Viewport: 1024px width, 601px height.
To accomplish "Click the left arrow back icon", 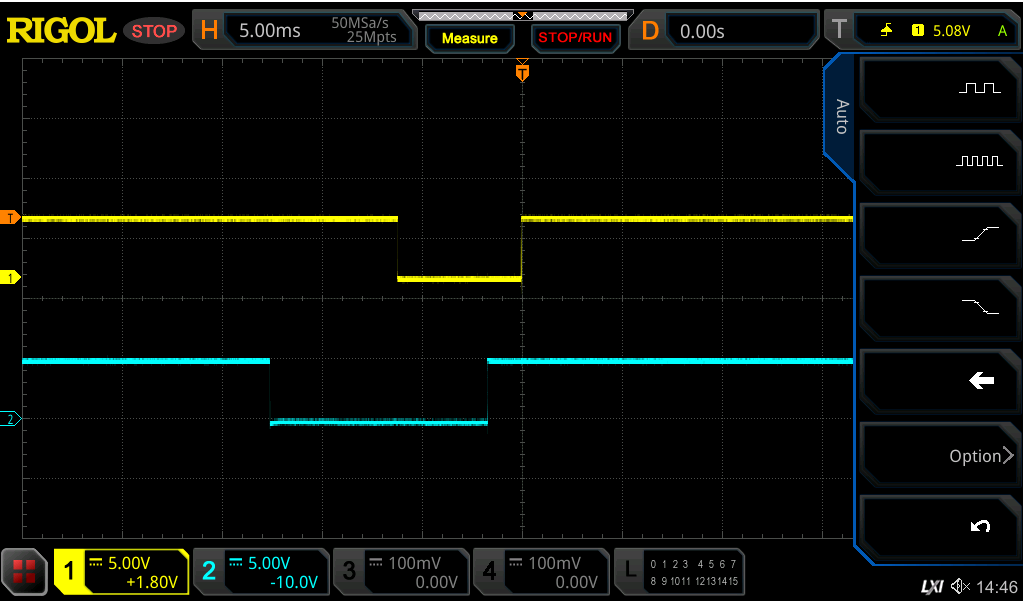I will 982,380.
